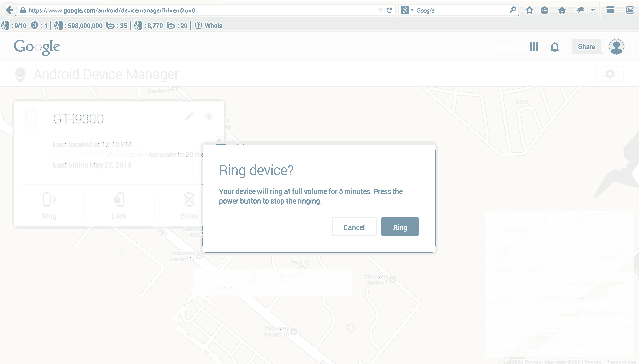Image resolution: width=639 pixels, height=364 pixels.
Task: Click the toolbar add-on icon beside home
Action: click(580, 11)
